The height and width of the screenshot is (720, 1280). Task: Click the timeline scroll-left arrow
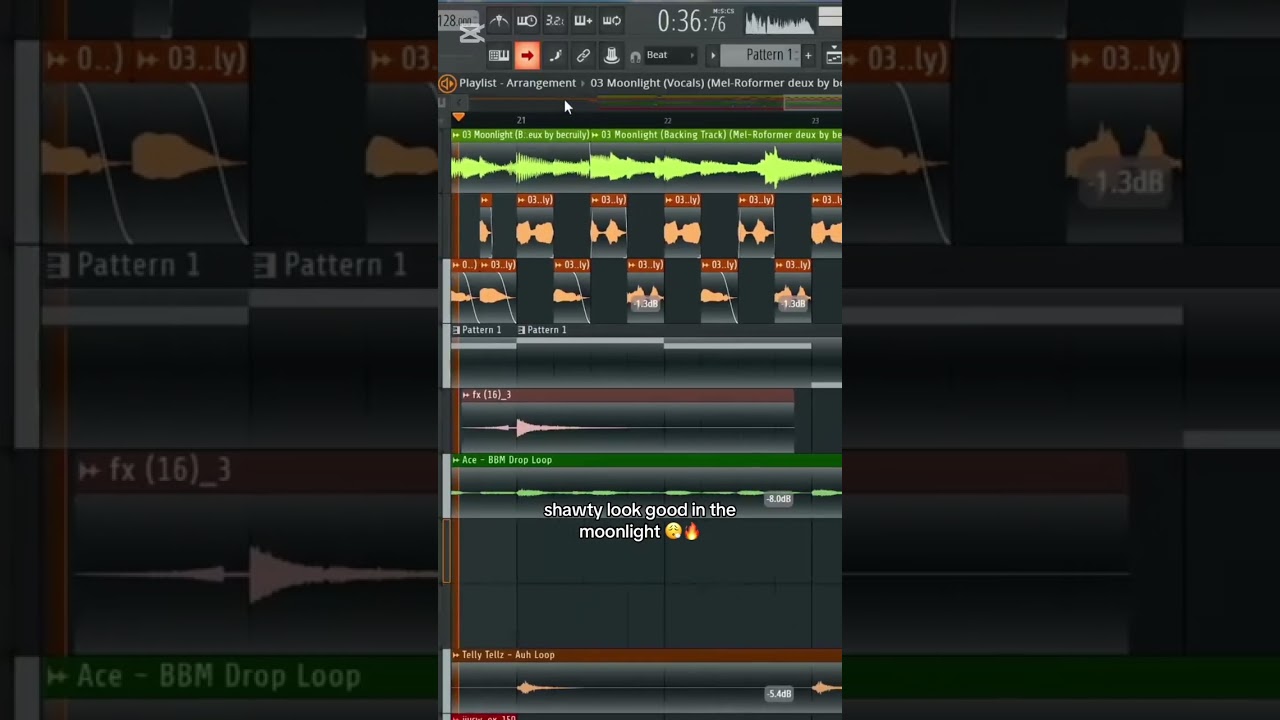tap(460, 102)
